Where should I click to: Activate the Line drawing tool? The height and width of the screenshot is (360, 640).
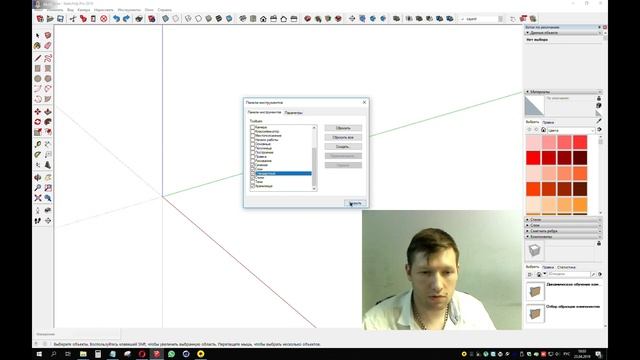pos(38,58)
